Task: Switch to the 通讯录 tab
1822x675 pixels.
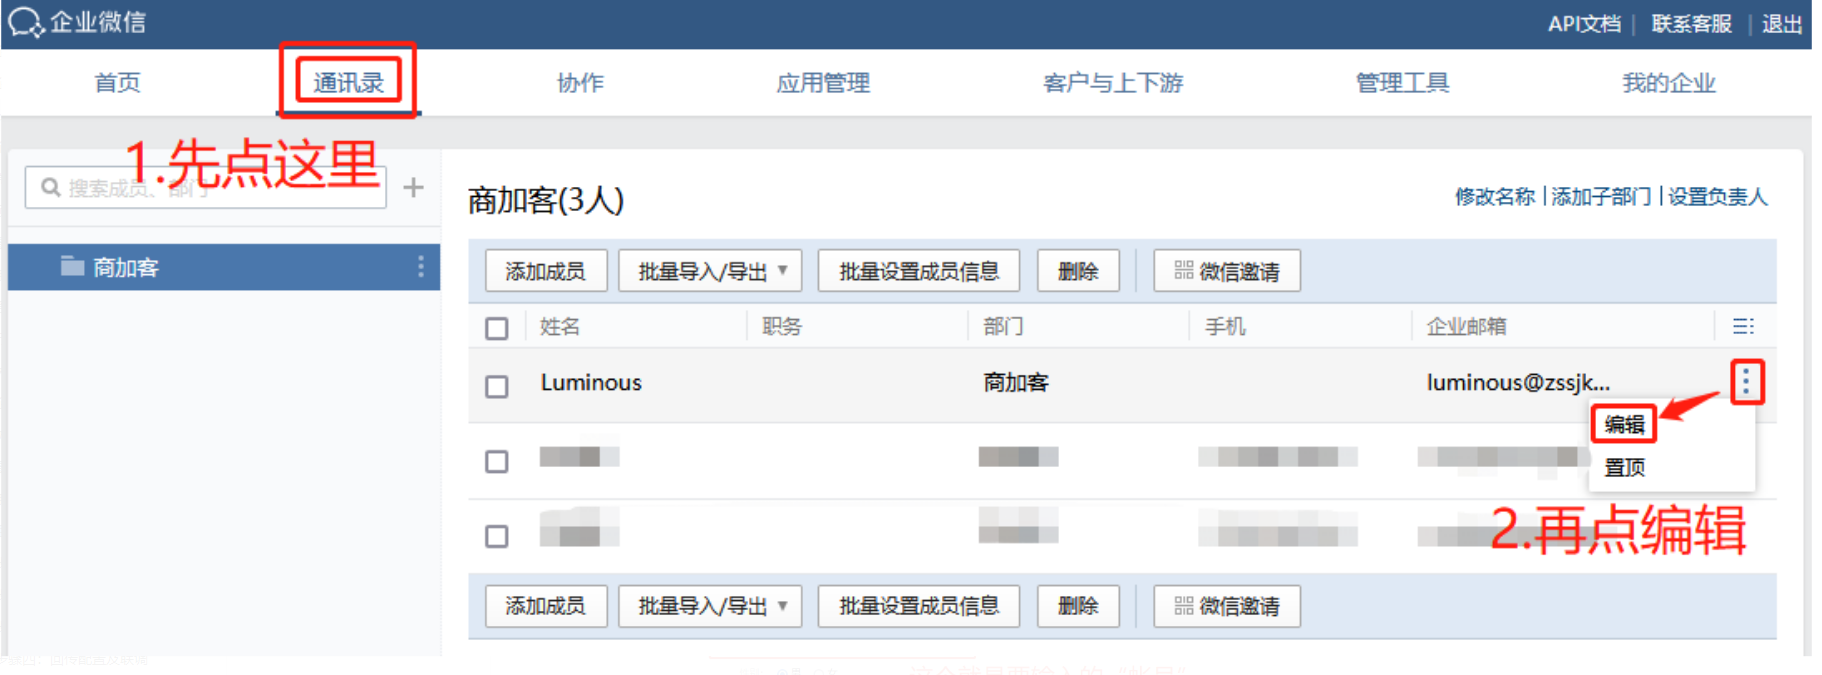Action: (x=348, y=82)
